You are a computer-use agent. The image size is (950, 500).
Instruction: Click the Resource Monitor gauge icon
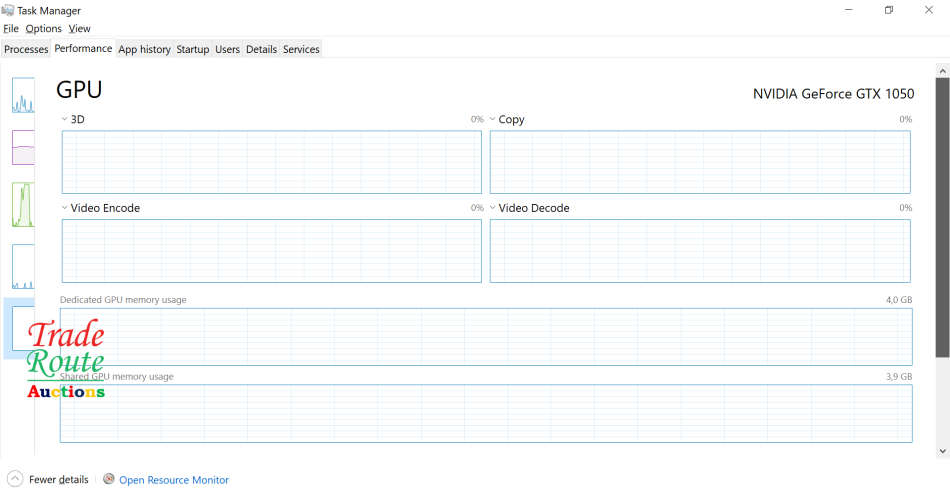pos(109,479)
